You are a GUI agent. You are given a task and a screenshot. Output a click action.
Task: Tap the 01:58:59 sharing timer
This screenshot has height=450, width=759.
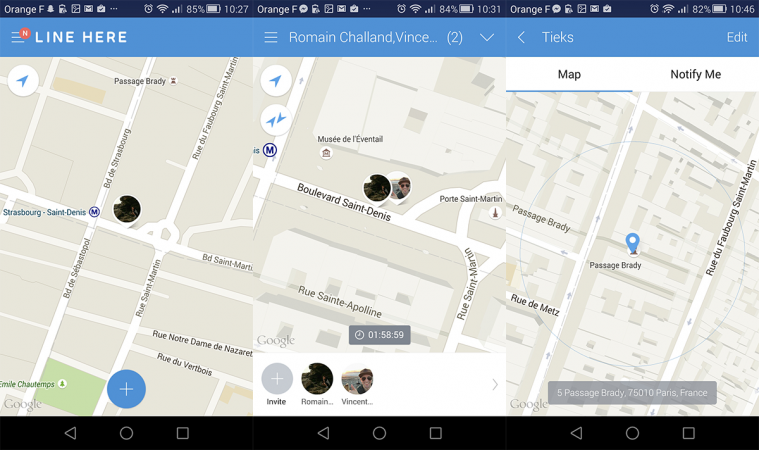click(x=380, y=335)
